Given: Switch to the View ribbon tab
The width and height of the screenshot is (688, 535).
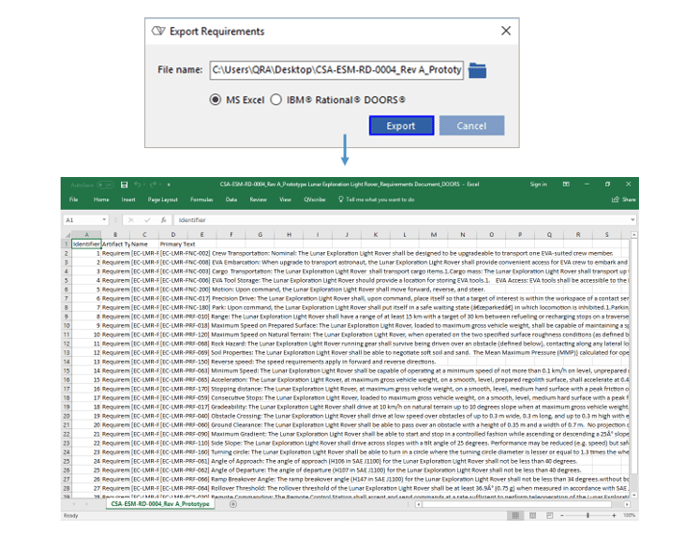Looking at the screenshot, I should pyautogui.click(x=285, y=200).
